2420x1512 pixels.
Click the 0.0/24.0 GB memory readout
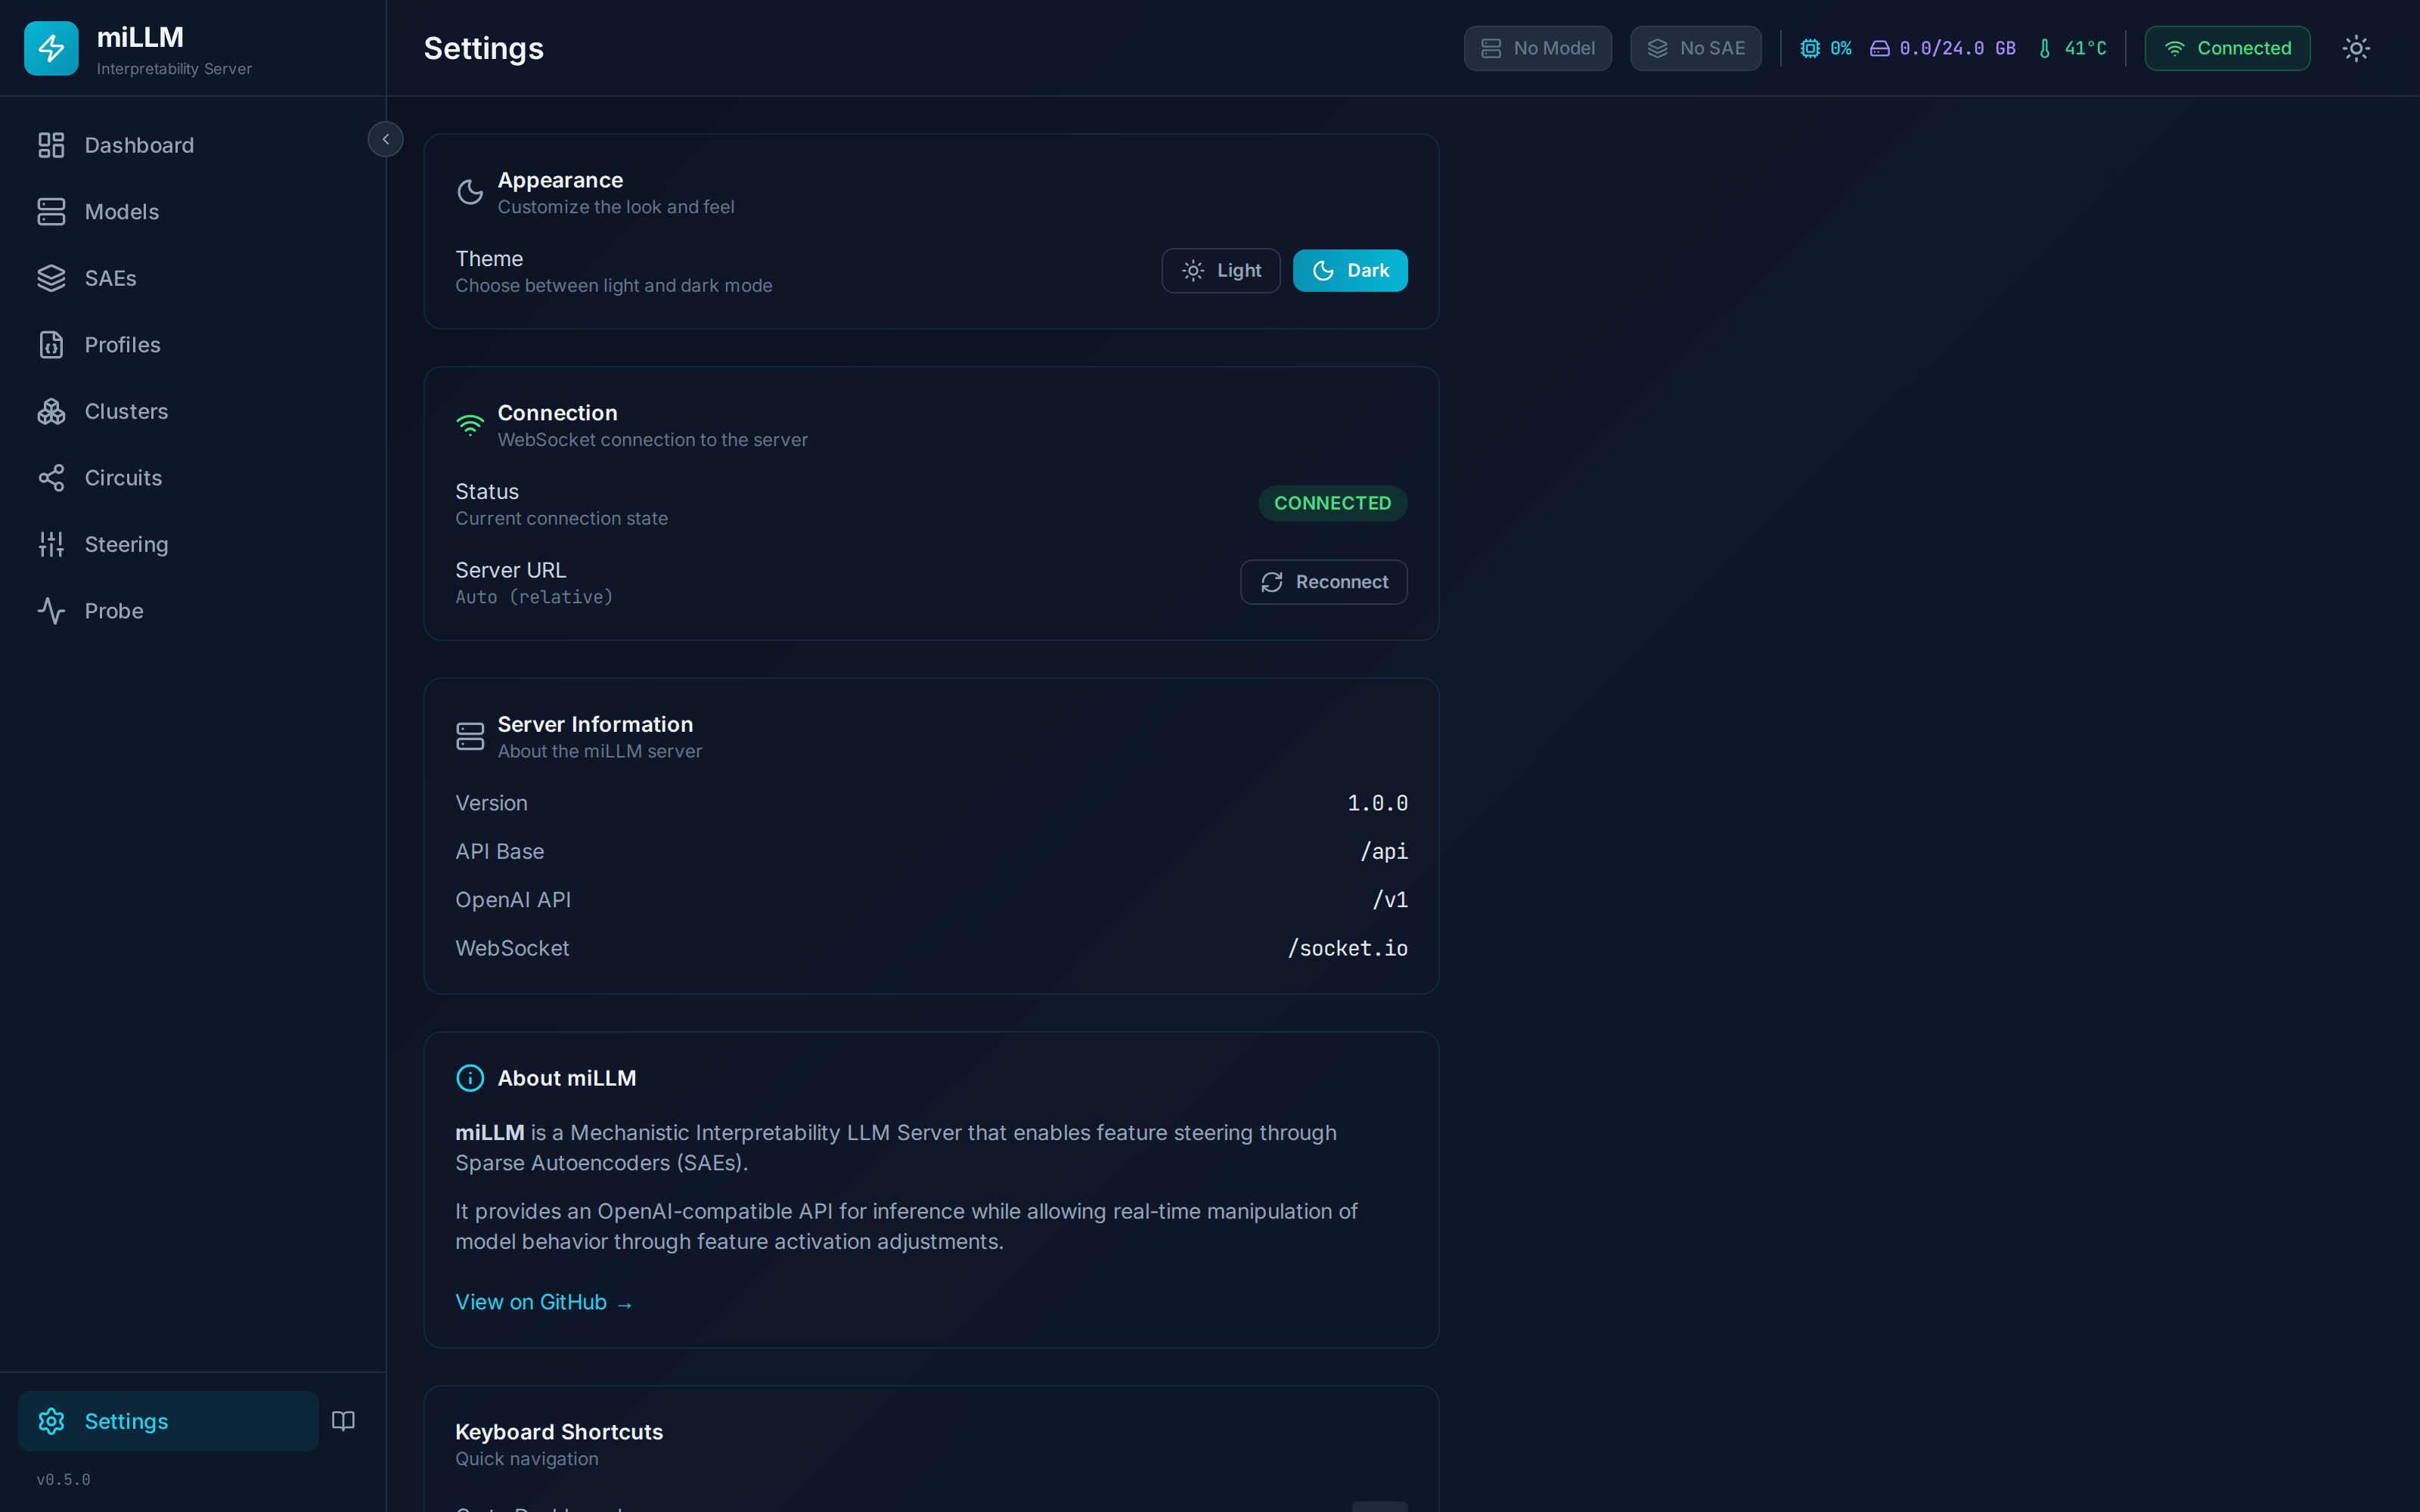pyautogui.click(x=1957, y=48)
